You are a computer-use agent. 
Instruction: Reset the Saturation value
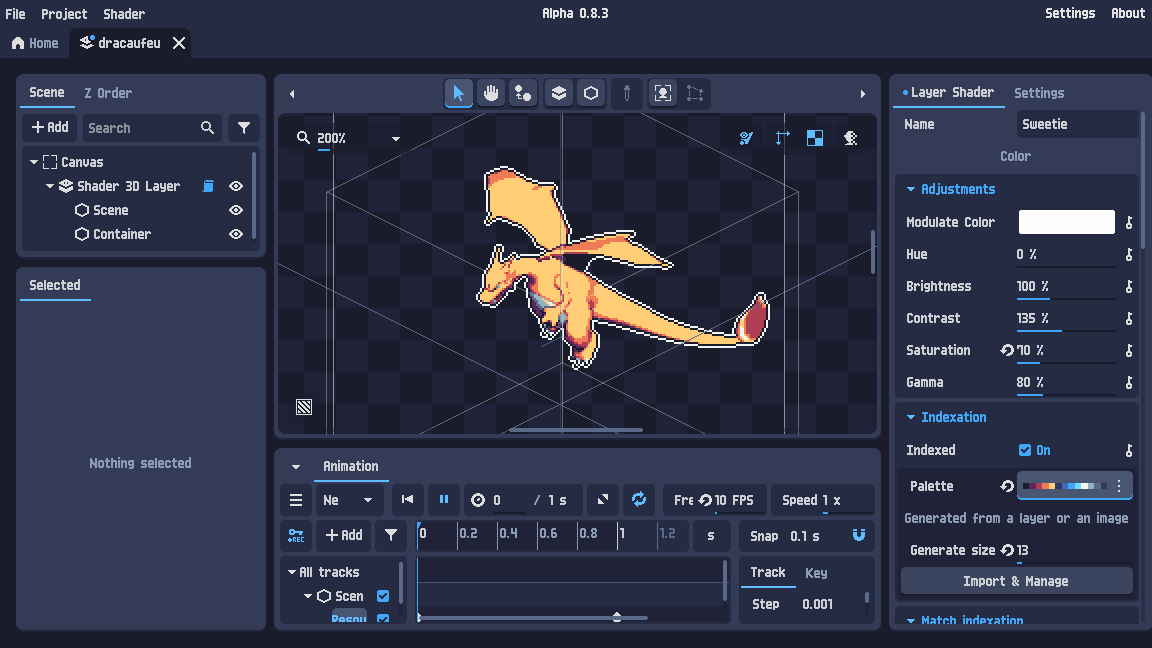1007,350
